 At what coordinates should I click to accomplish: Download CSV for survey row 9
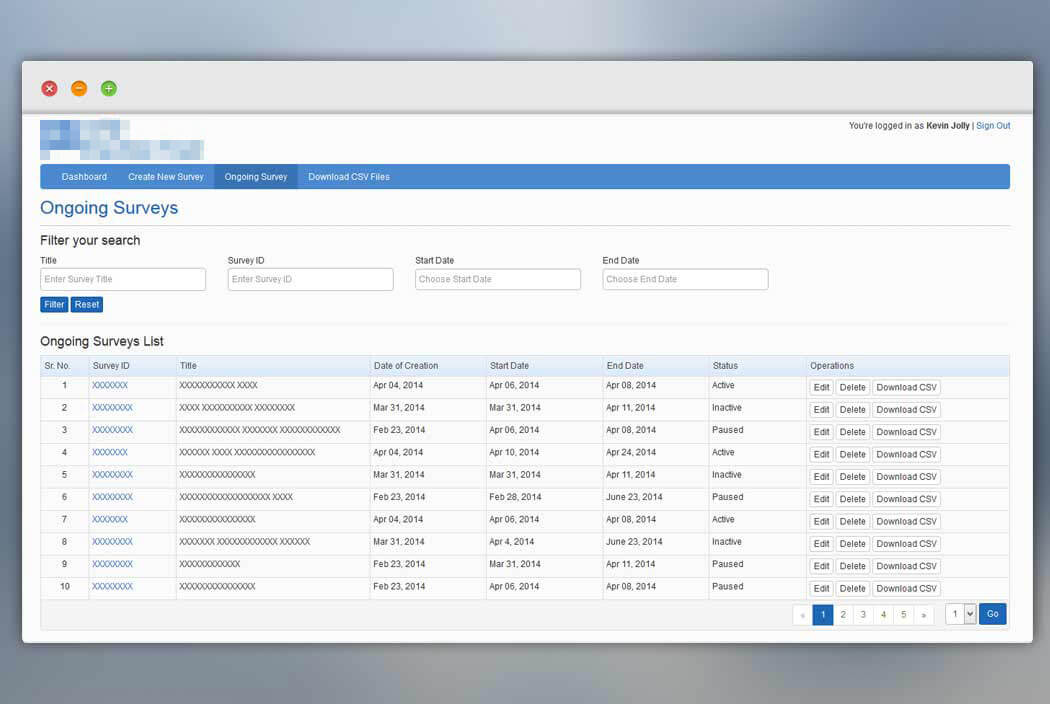tap(907, 566)
